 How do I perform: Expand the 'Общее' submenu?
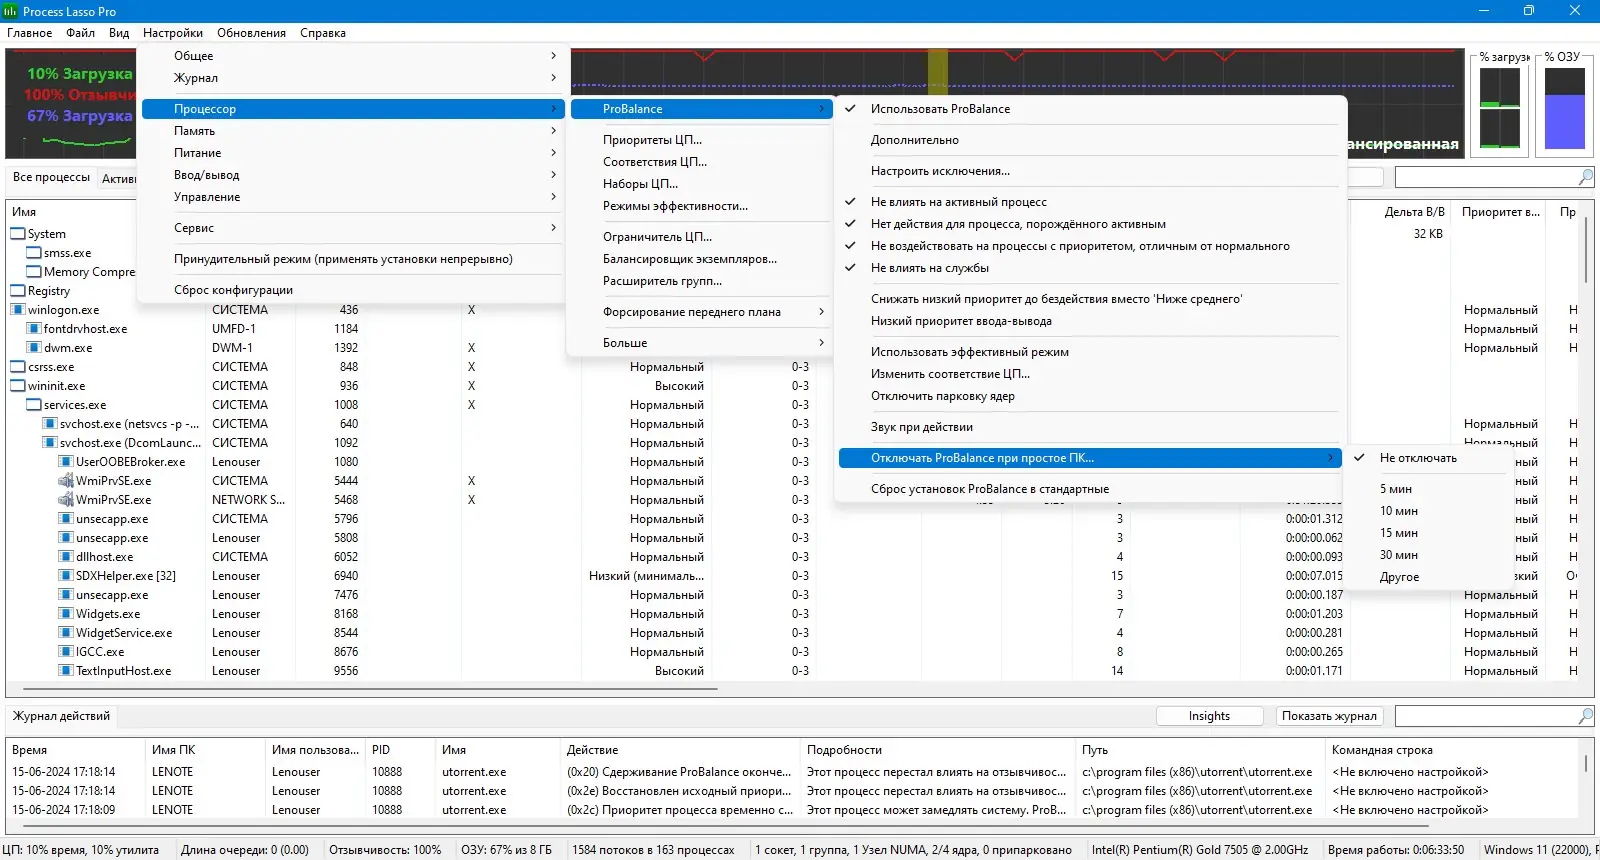click(x=353, y=56)
